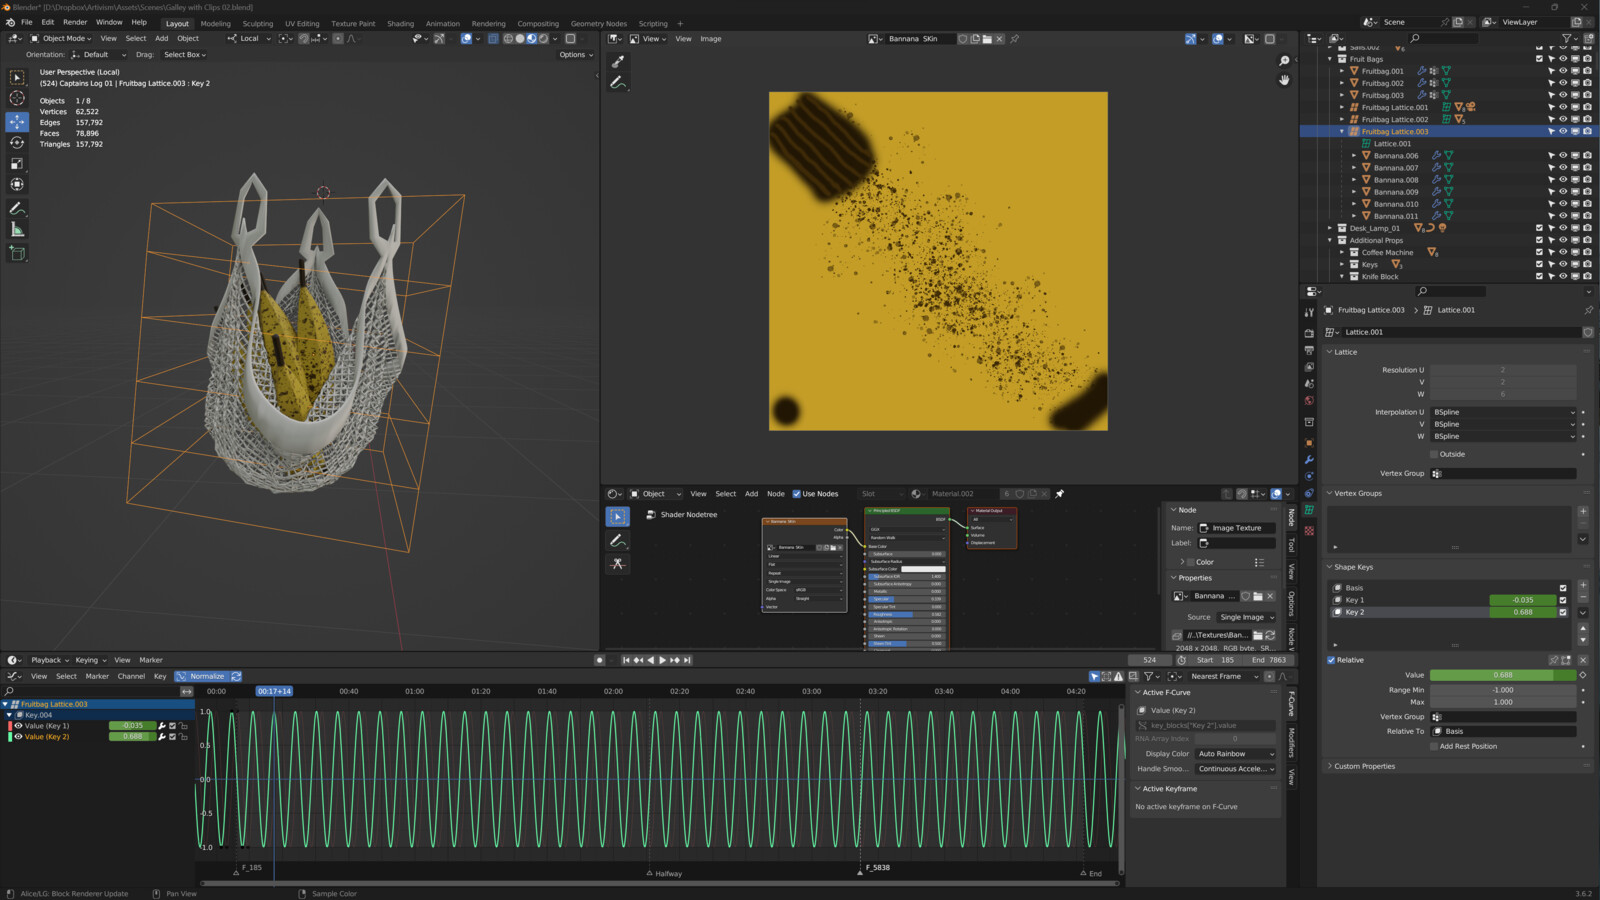
Task: Open the Source Single Image dropdown
Action: click(x=1246, y=617)
